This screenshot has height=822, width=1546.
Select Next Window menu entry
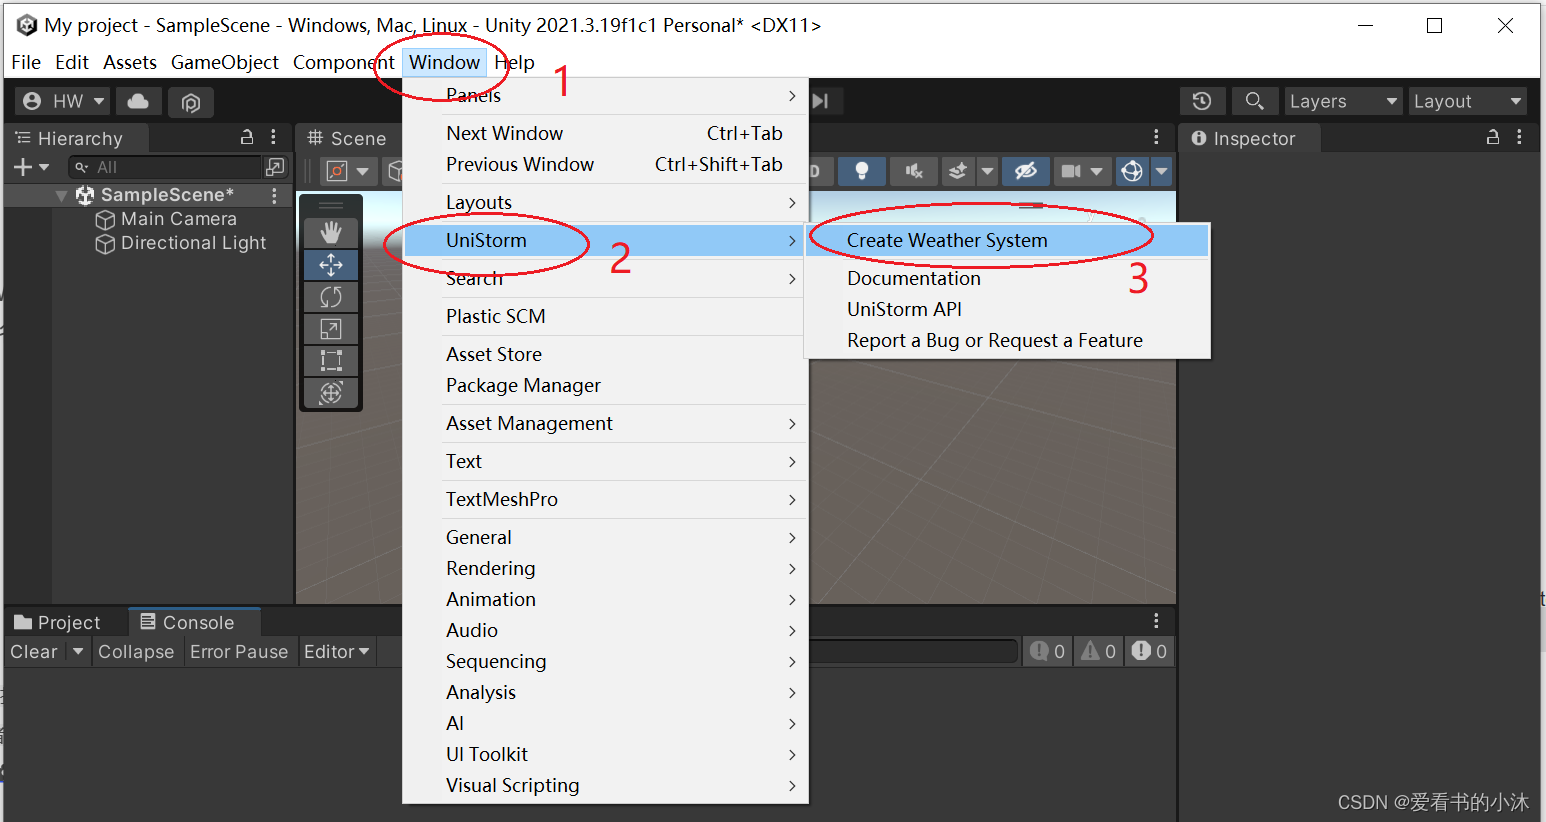[605, 134]
